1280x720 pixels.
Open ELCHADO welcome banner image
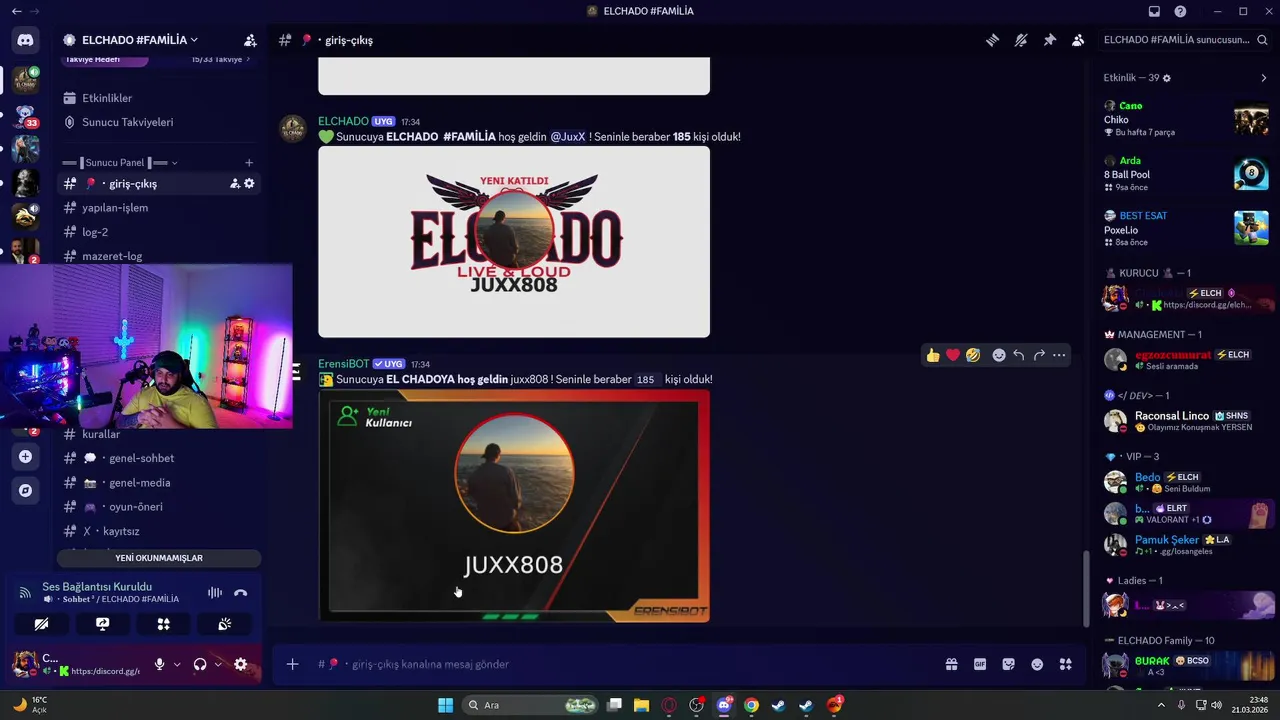coord(514,242)
